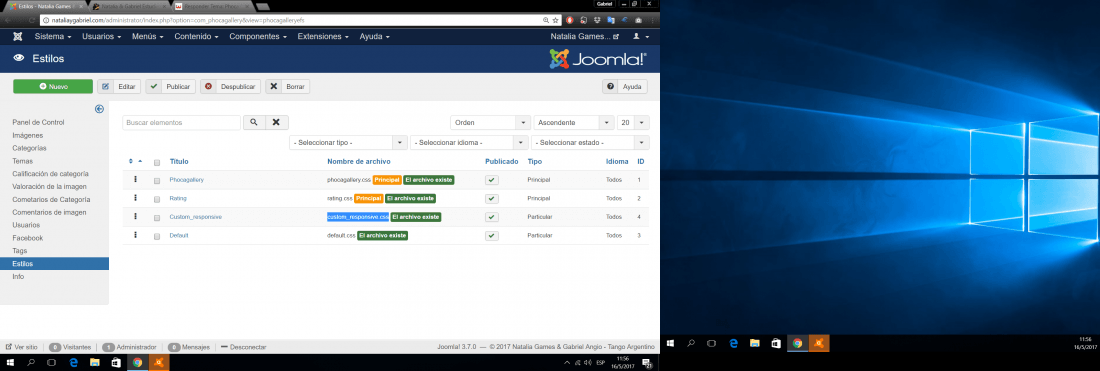Open the Seleccionar estado filter dropdown
The width and height of the screenshot is (1100, 371).
(x=590, y=142)
